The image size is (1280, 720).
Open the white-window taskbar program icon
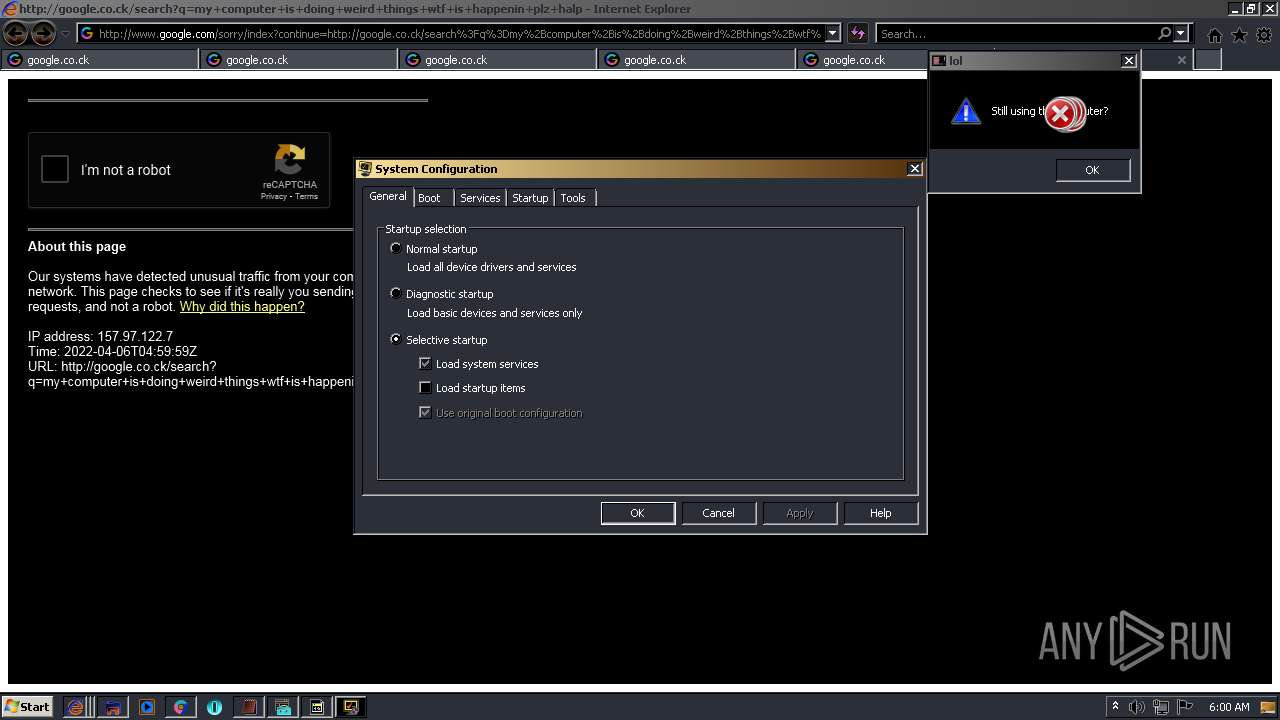pyautogui.click(x=317, y=707)
